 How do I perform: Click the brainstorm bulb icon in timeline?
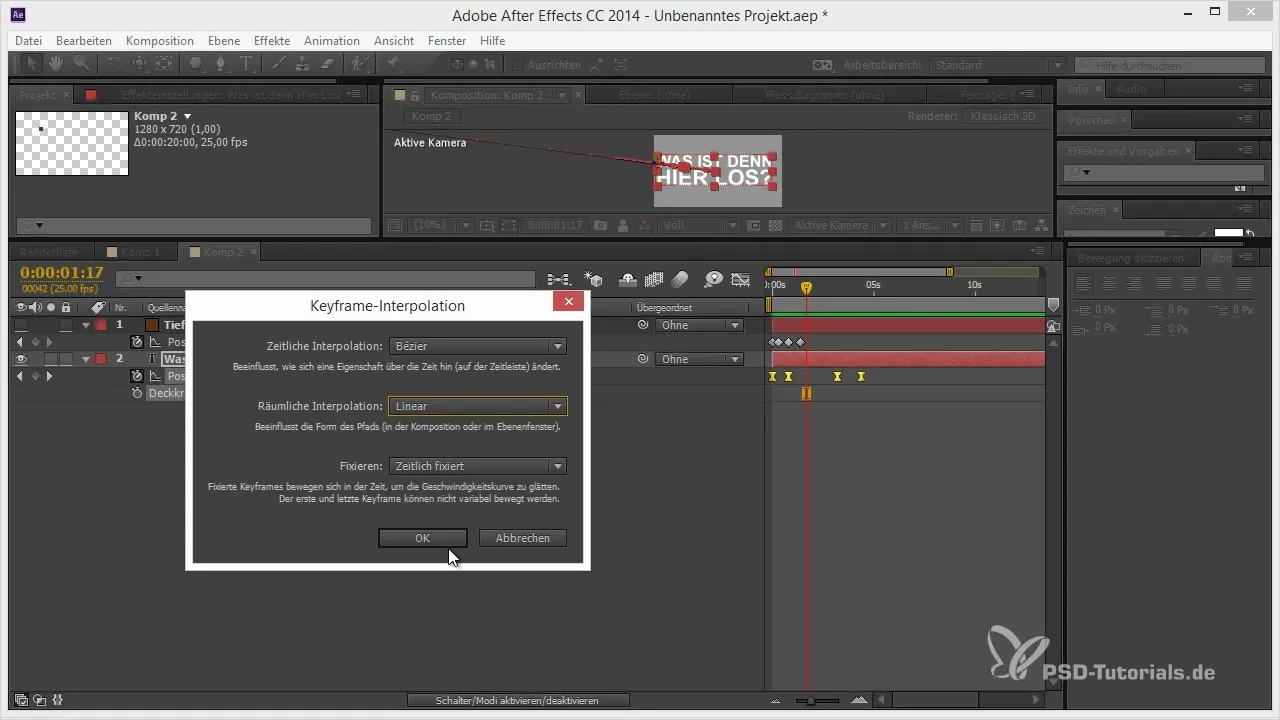coord(713,279)
